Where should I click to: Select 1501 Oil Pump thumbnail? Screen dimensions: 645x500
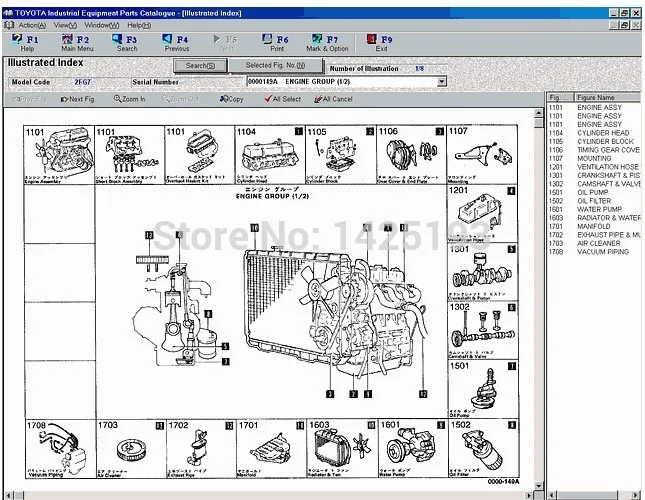[482, 389]
